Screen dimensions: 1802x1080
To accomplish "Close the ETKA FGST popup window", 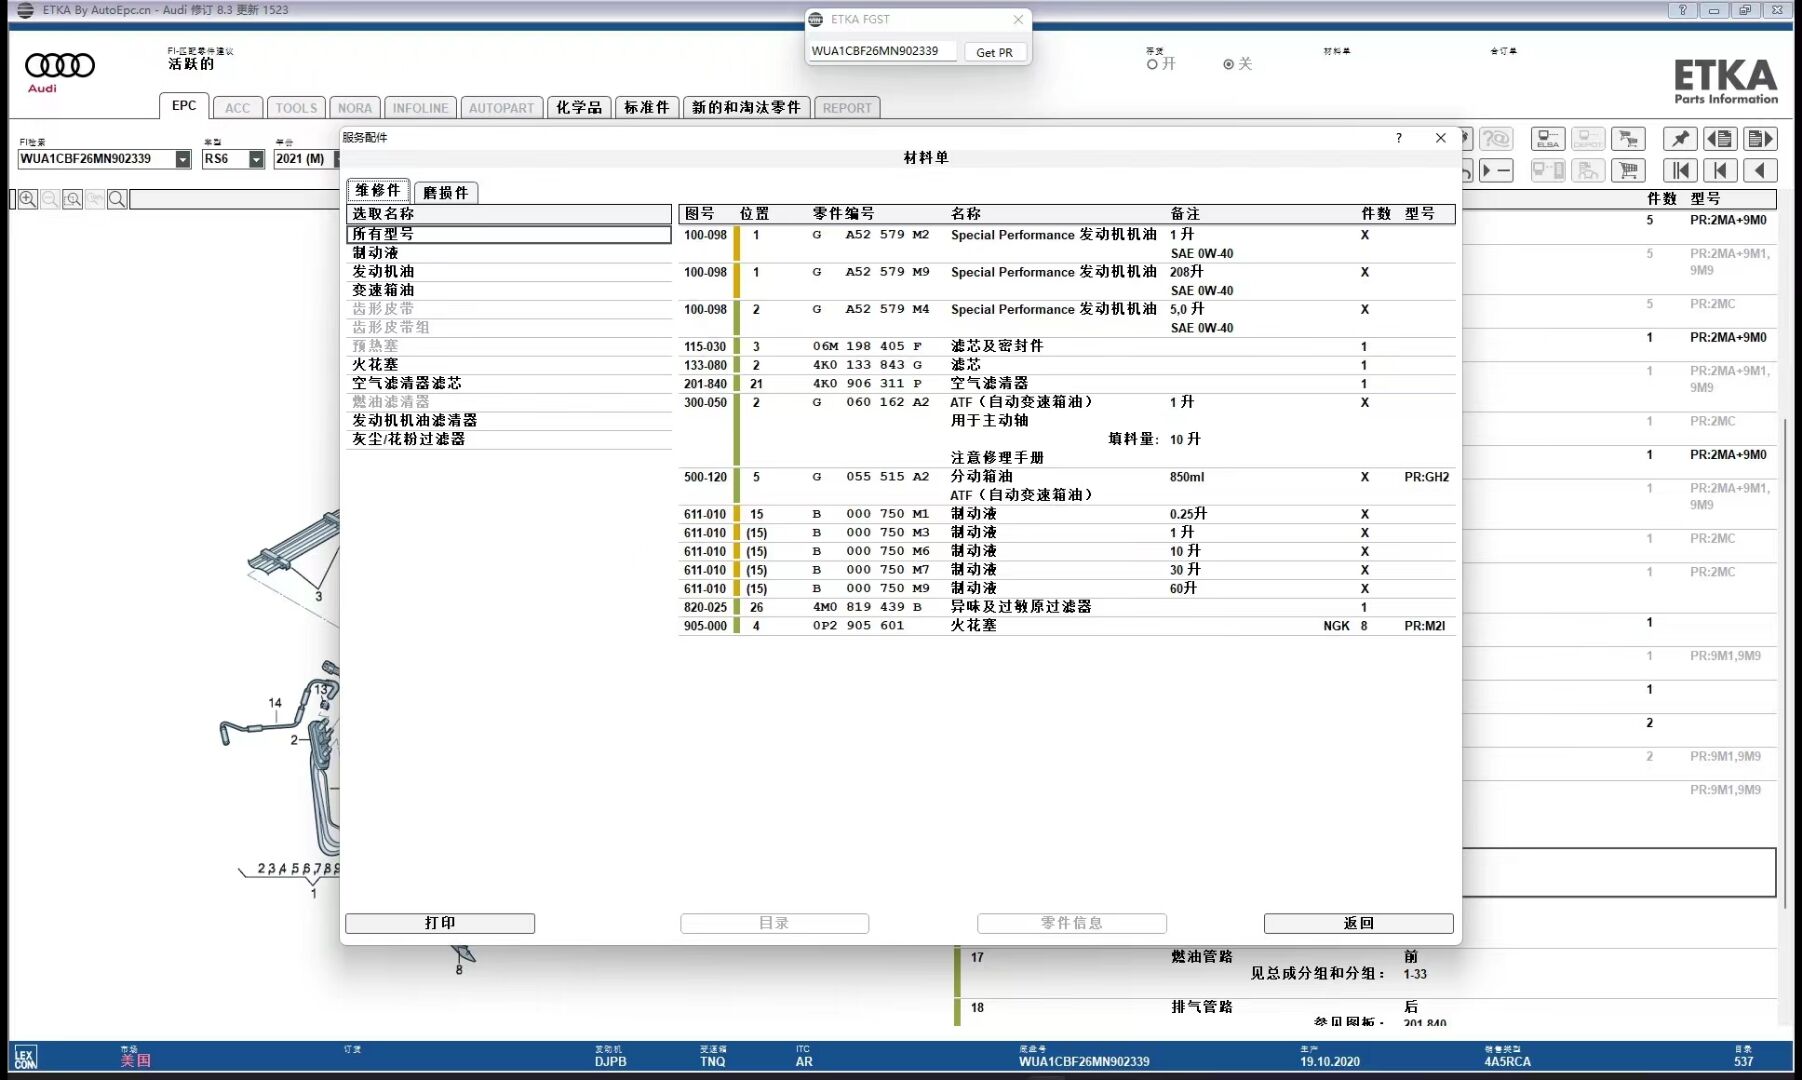I will pyautogui.click(x=1017, y=19).
